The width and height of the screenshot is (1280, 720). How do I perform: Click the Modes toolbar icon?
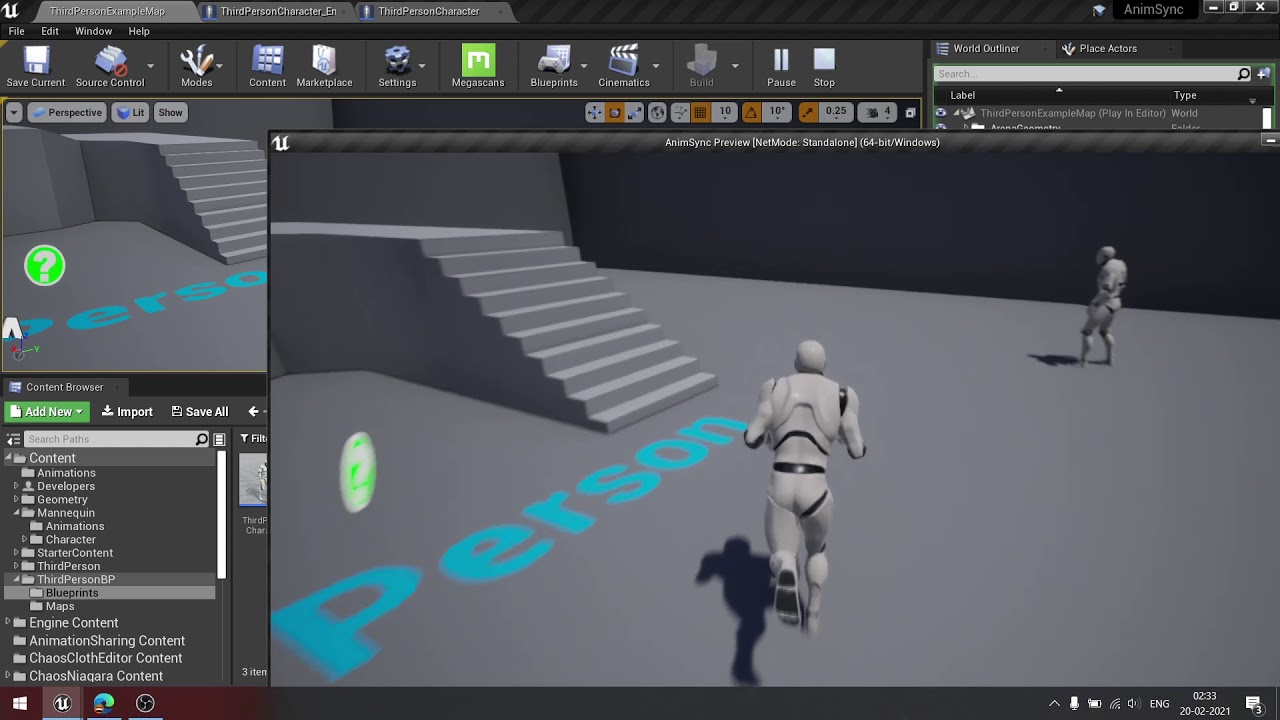pos(196,67)
